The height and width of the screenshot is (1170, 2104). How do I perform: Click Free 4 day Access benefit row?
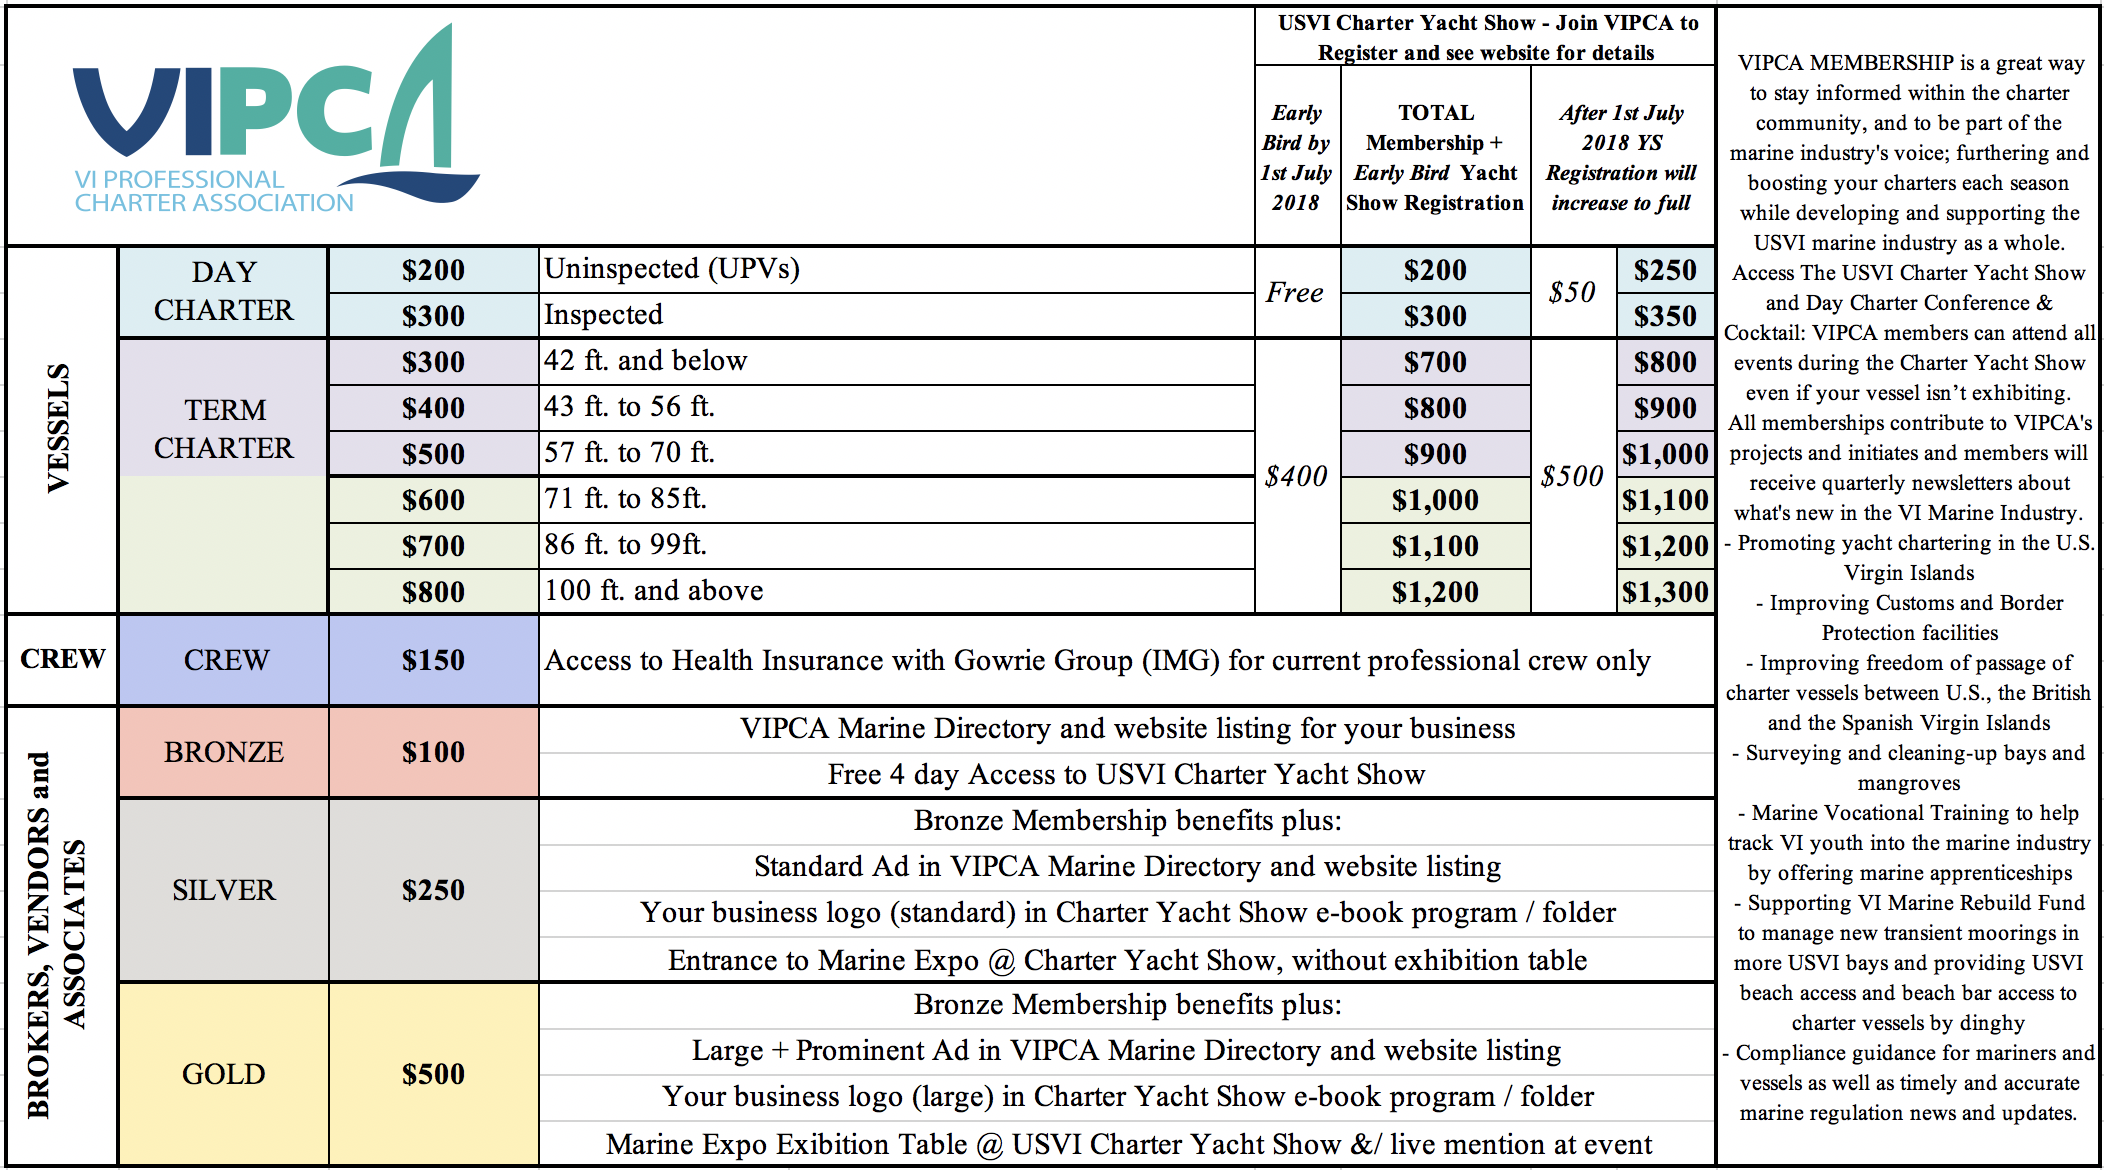pos(1127,774)
